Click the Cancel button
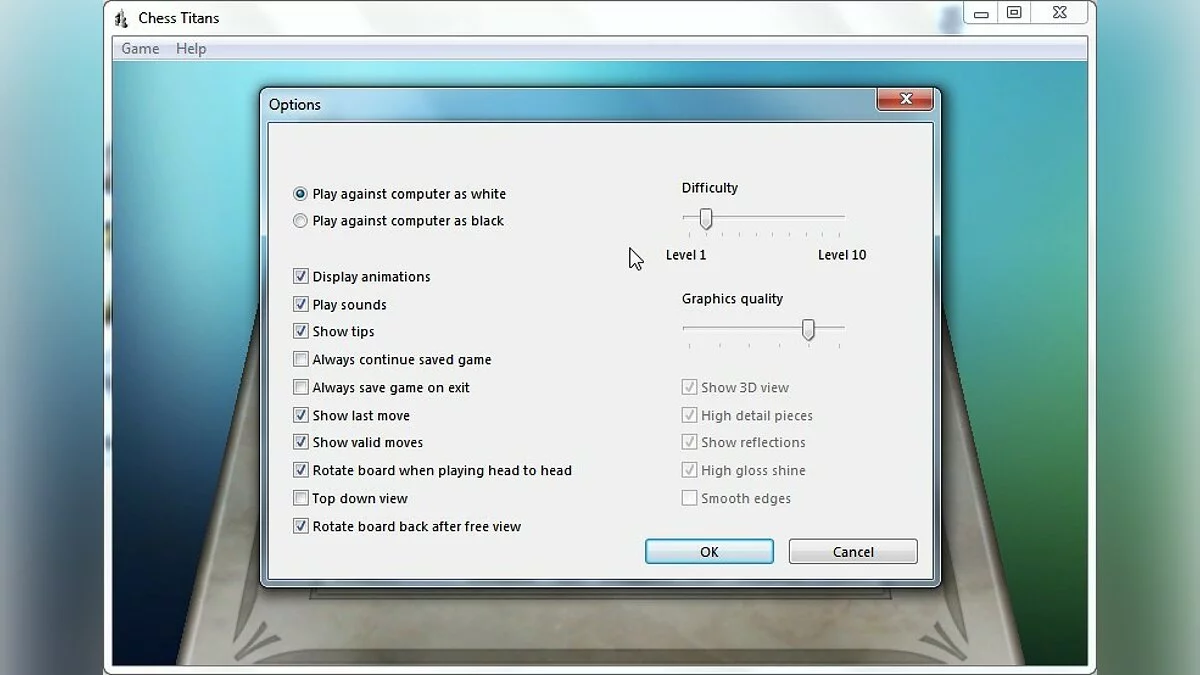The height and width of the screenshot is (675, 1200). point(853,552)
